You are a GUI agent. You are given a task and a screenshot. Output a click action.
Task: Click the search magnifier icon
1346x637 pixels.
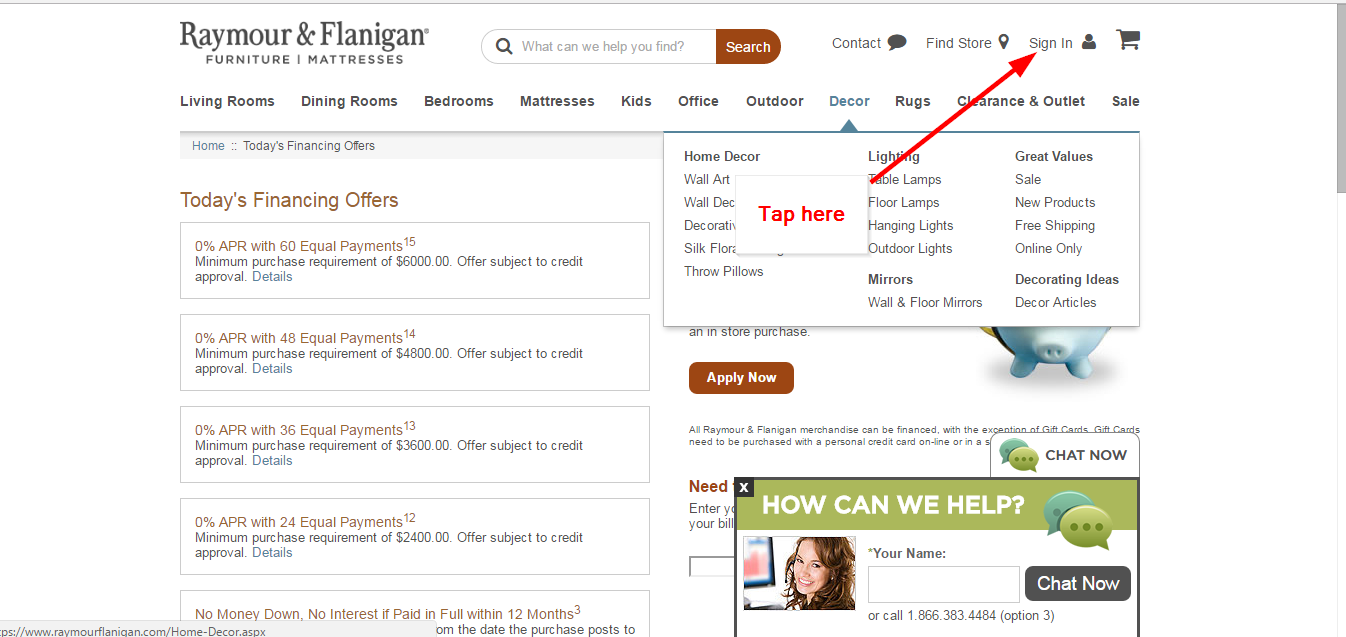(x=503, y=46)
